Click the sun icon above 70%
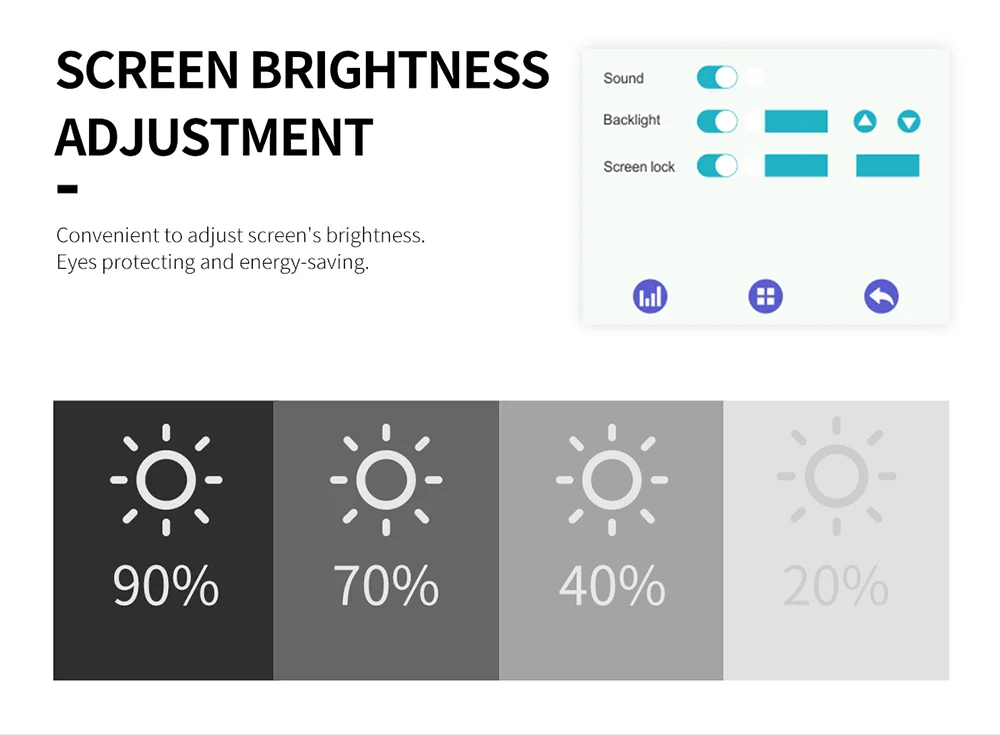 (386, 480)
